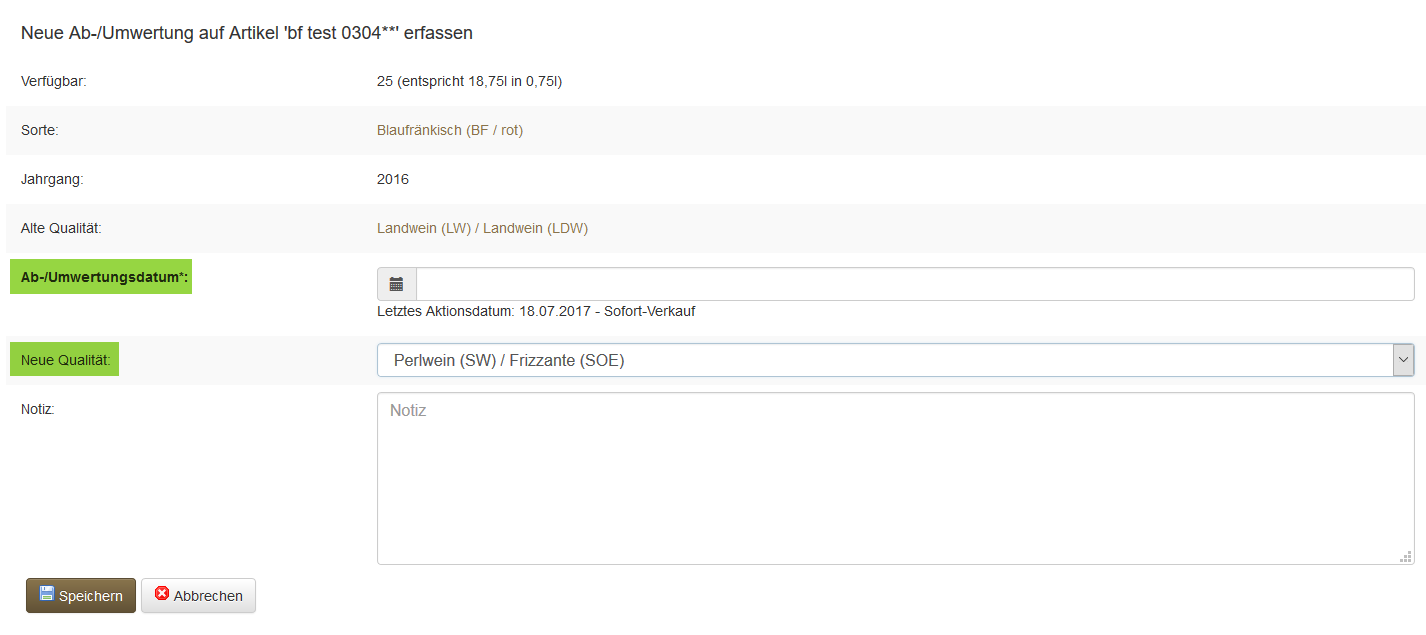This screenshot has width=1426, height=635.
Task: Open the Perlwein (SW) / Frizzante (SOE) select box
Action: pos(884,360)
